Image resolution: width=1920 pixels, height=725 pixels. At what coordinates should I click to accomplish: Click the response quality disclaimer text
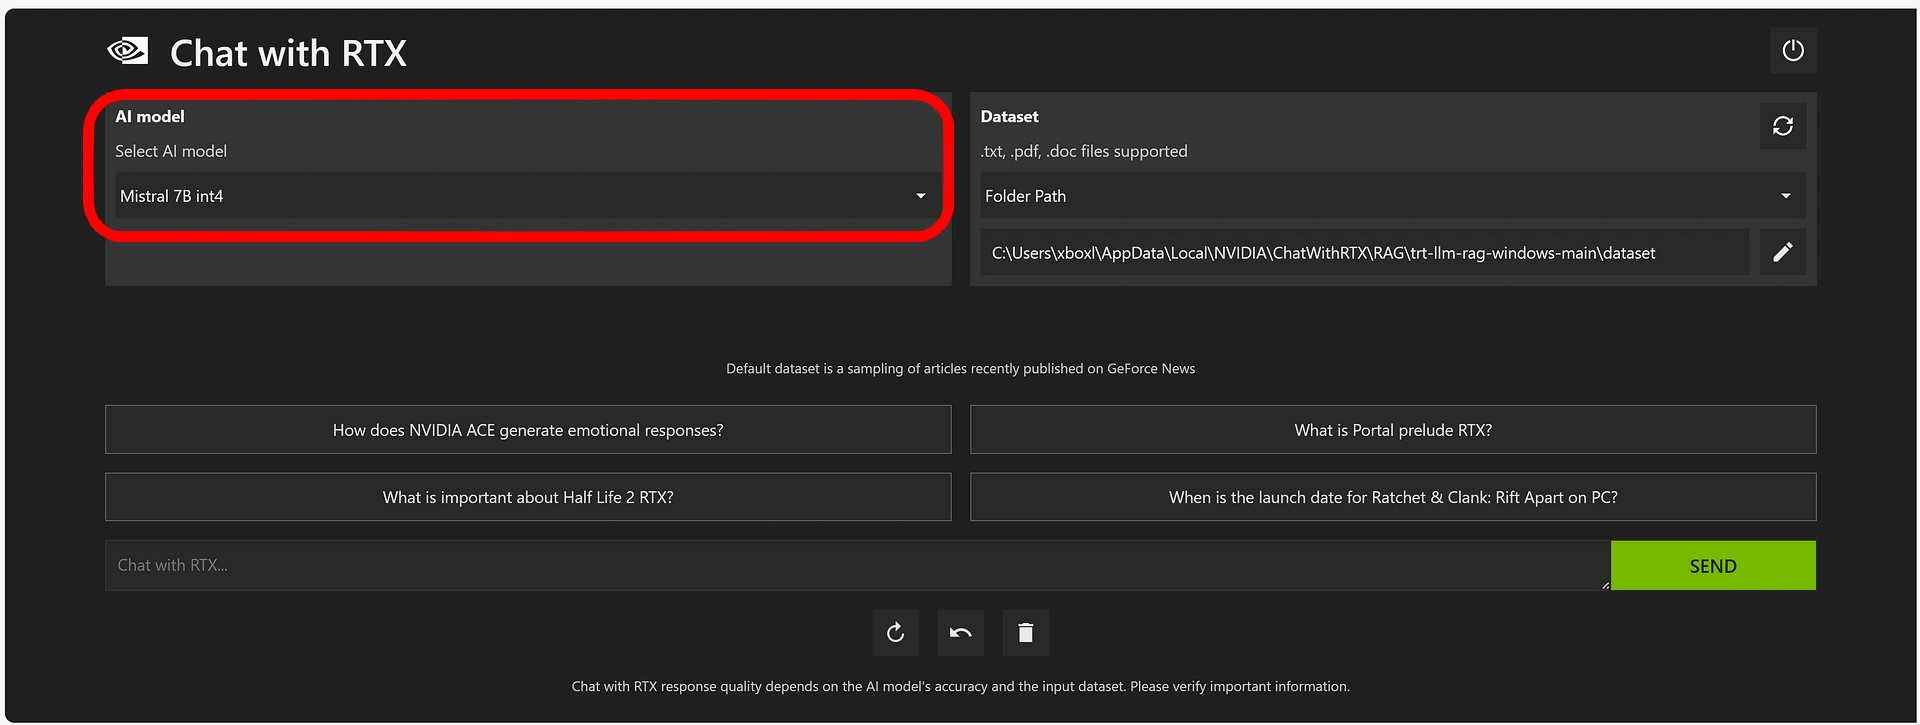(x=960, y=687)
